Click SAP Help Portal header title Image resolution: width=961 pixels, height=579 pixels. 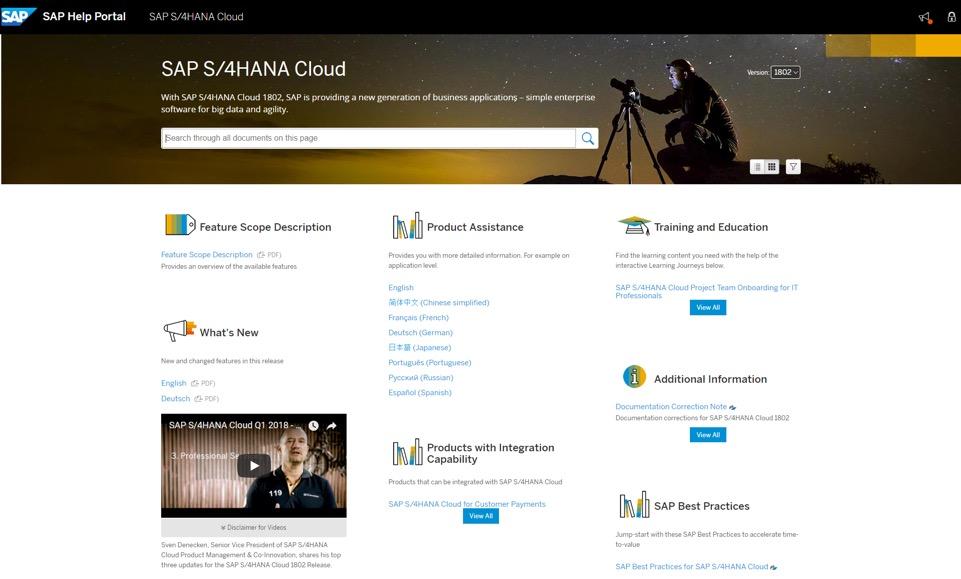(x=84, y=17)
